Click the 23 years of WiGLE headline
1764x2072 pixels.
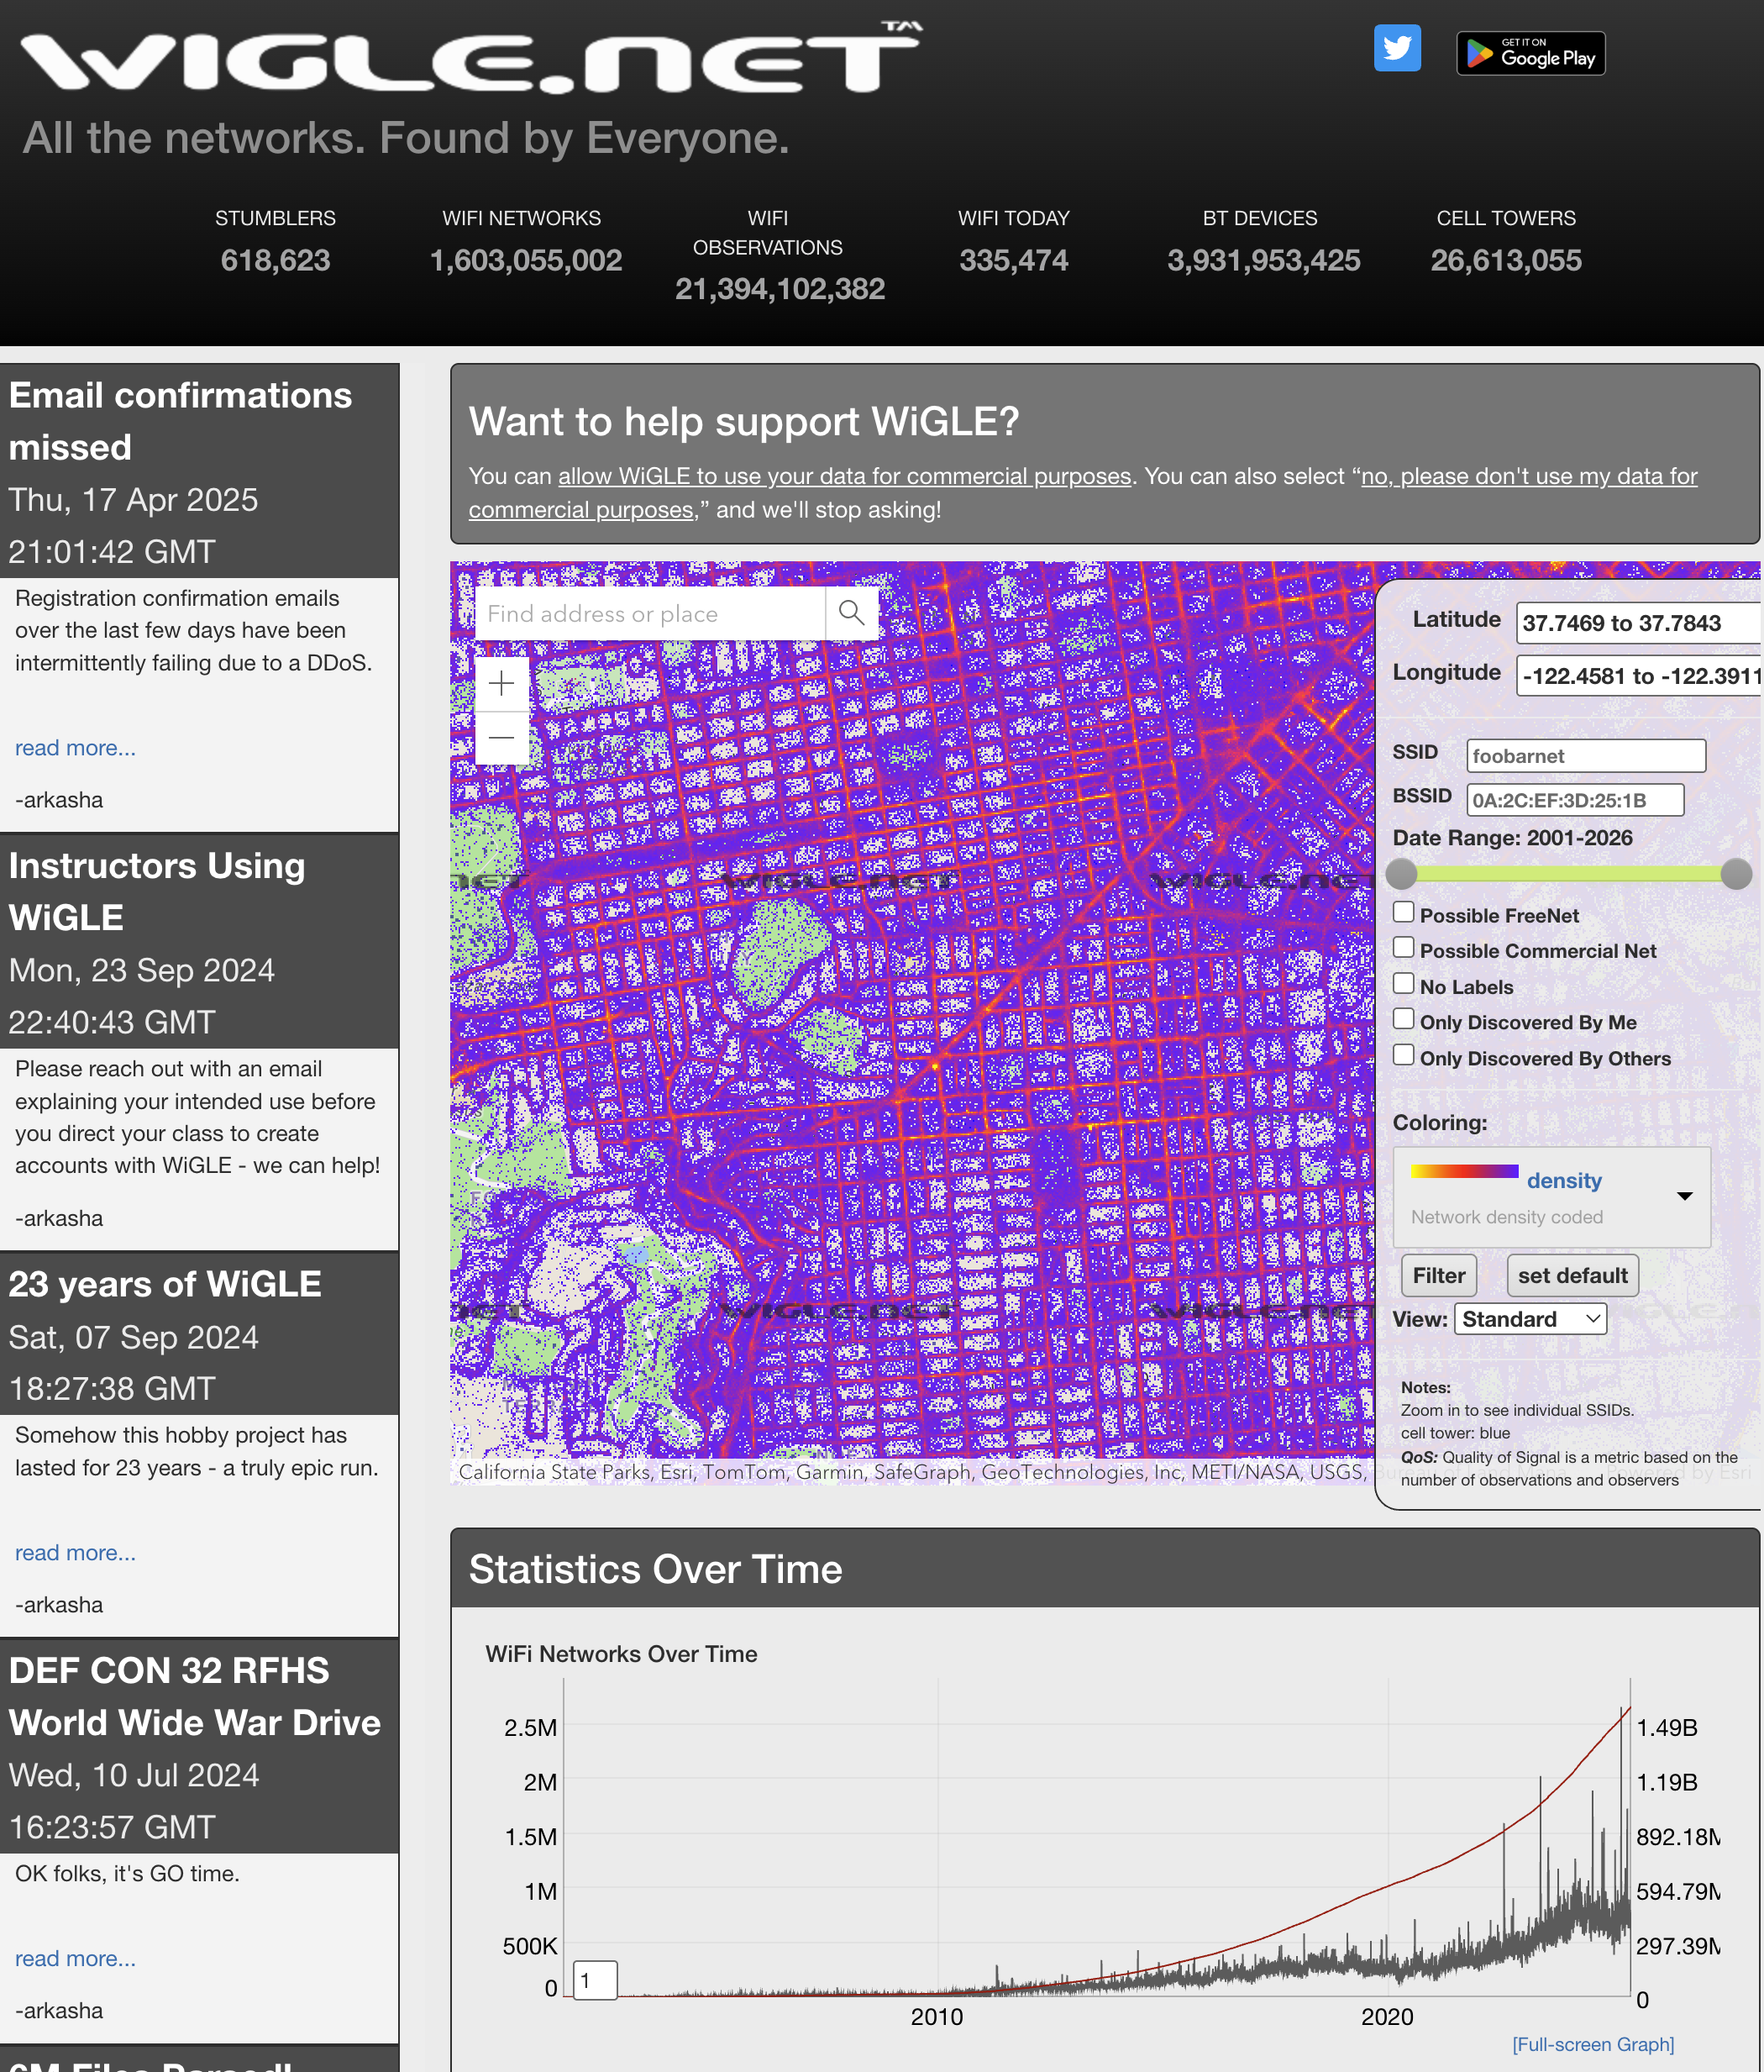coord(165,1284)
